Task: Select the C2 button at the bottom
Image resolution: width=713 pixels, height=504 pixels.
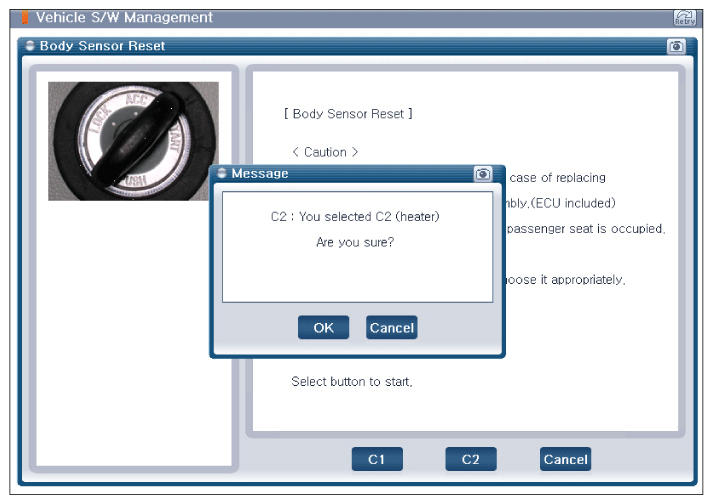Action: [x=470, y=459]
